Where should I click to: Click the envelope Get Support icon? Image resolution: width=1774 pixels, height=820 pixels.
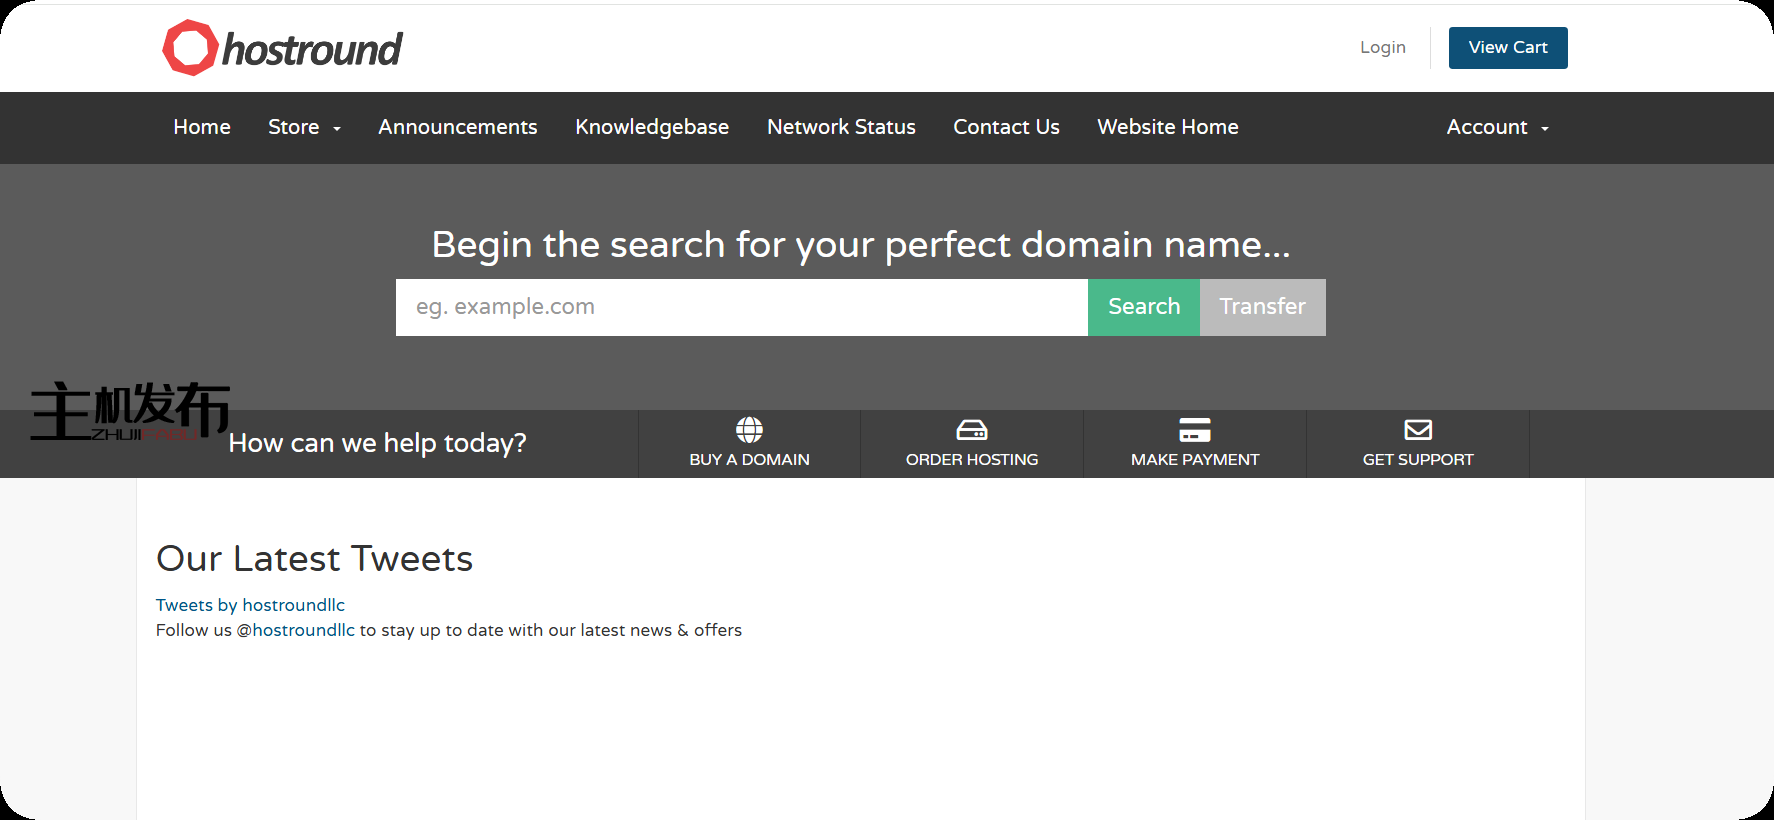(1417, 430)
